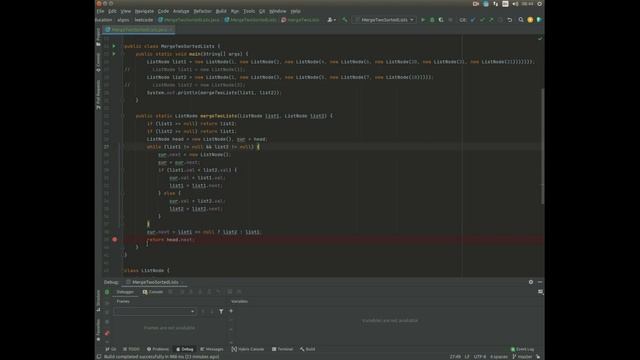This screenshot has width=640, height=360.
Task: Push commits arrow icon in toolbar
Action: 491,20
